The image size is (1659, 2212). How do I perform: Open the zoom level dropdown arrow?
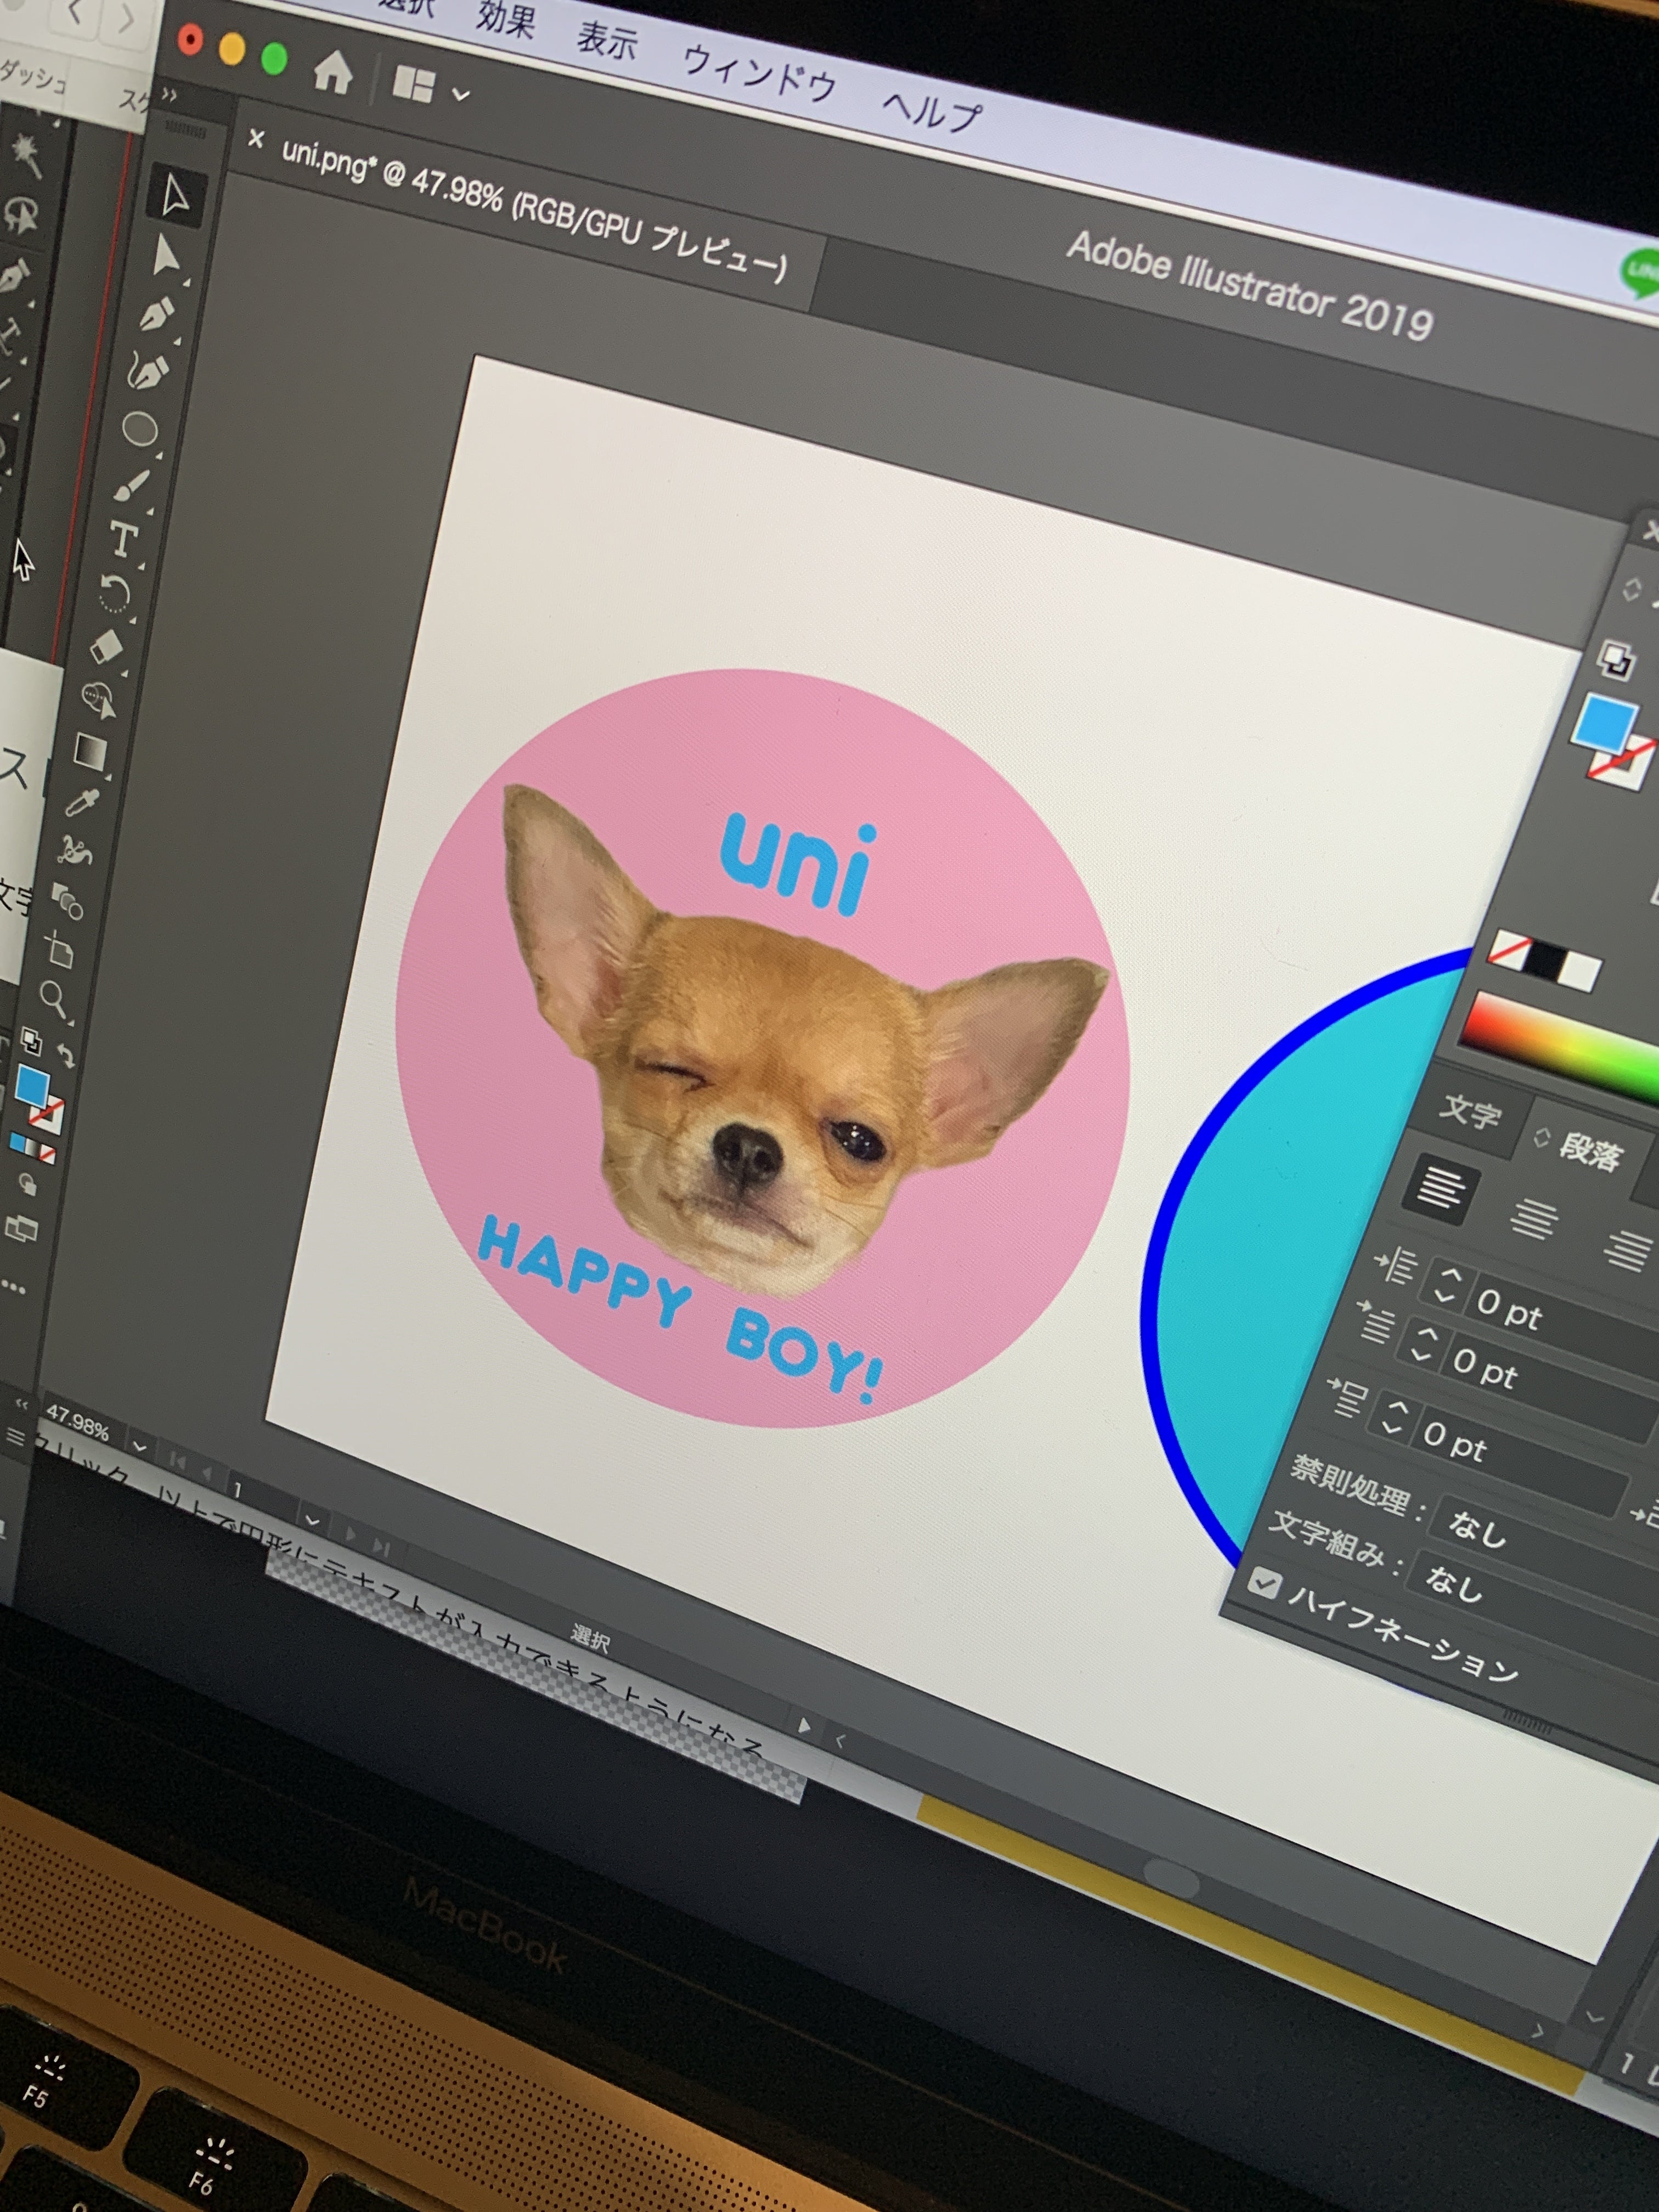coord(139,1447)
